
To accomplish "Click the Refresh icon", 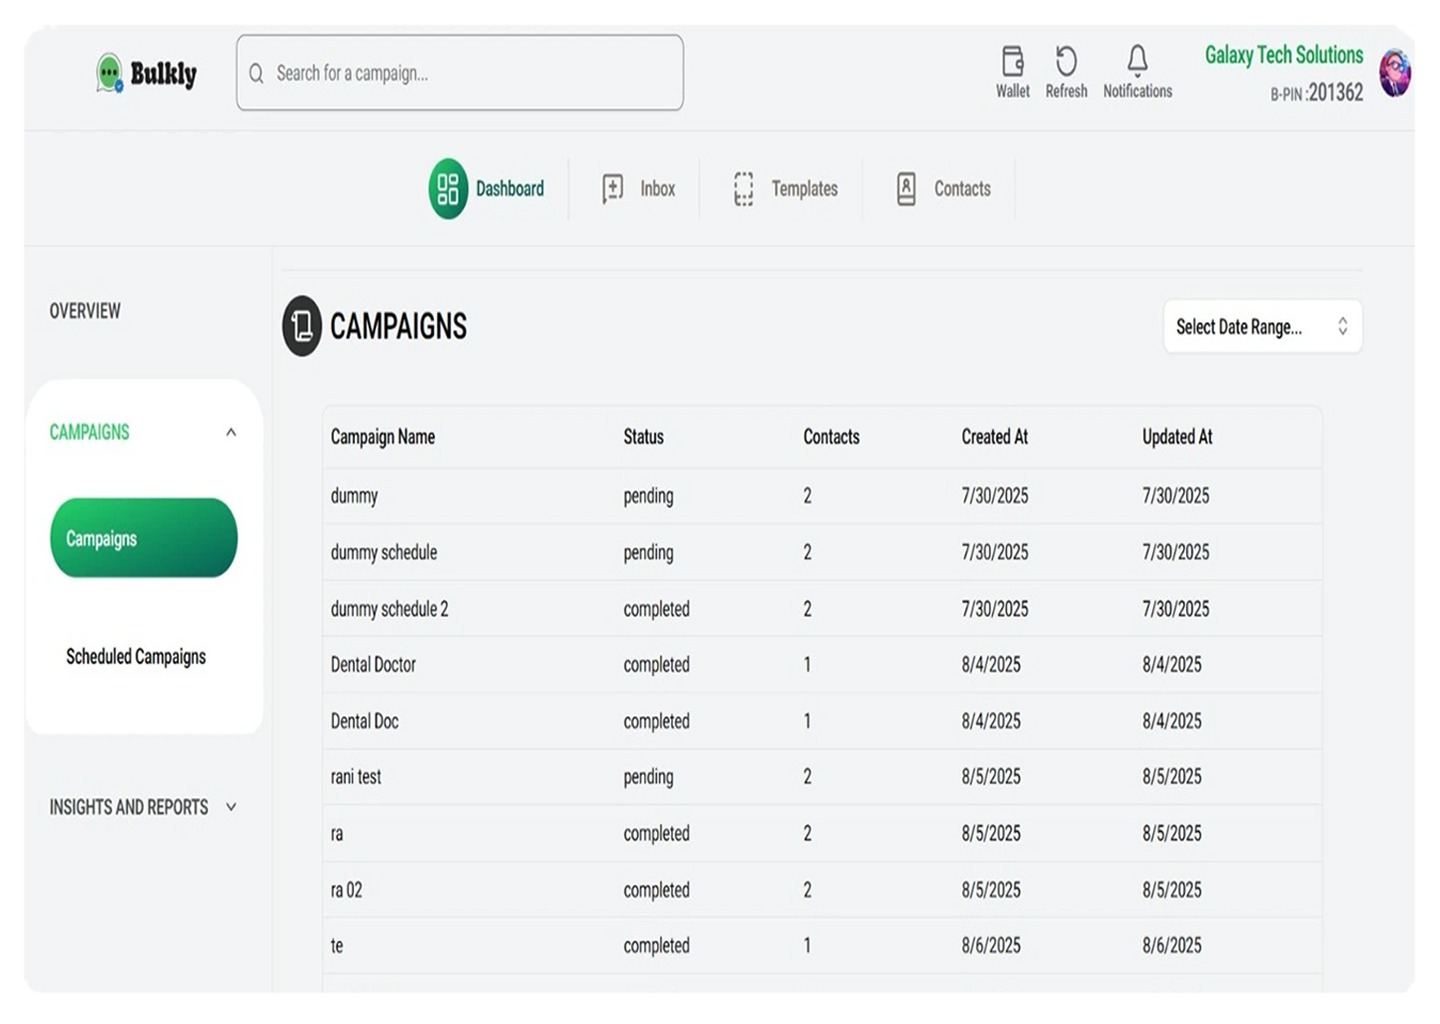I will pos(1066,62).
